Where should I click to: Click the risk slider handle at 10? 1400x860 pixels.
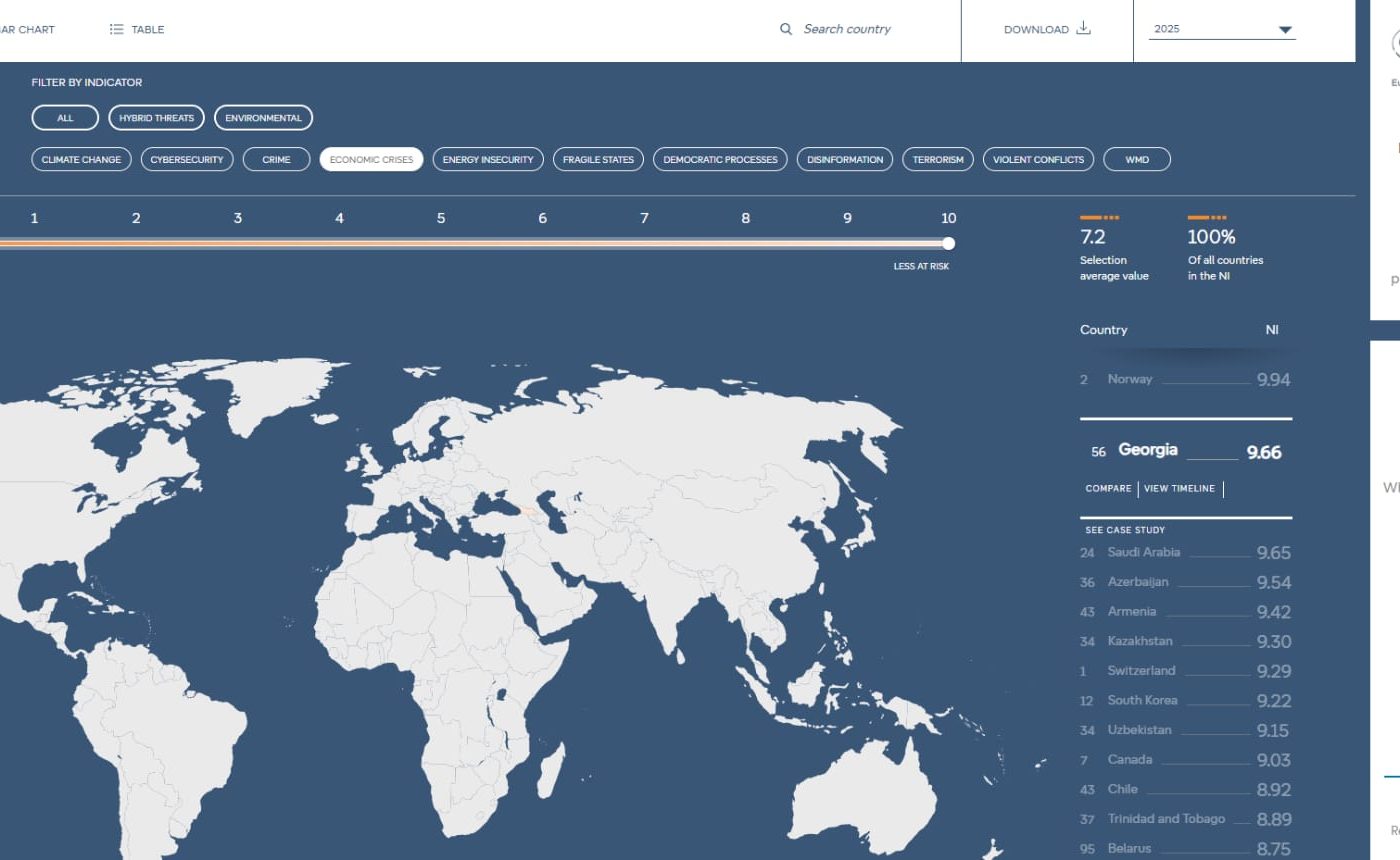pyautogui.click(x=948, y=243)
